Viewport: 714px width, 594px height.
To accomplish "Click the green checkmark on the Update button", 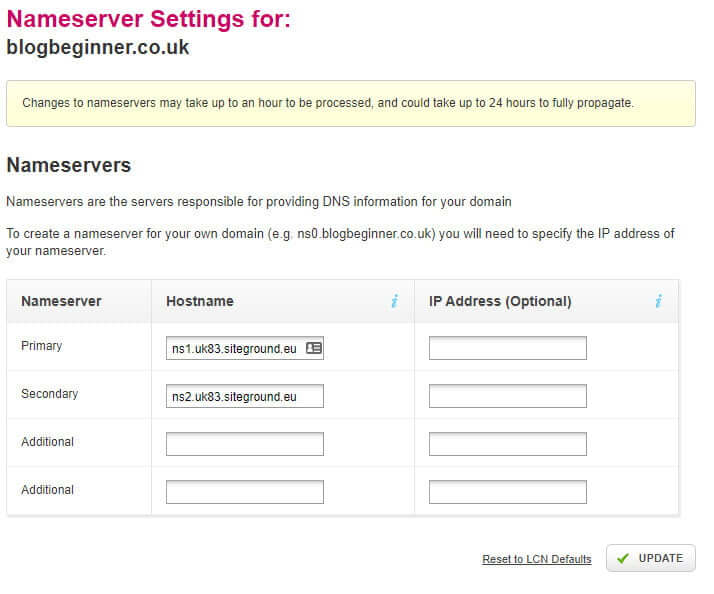I will pos(622,558).
